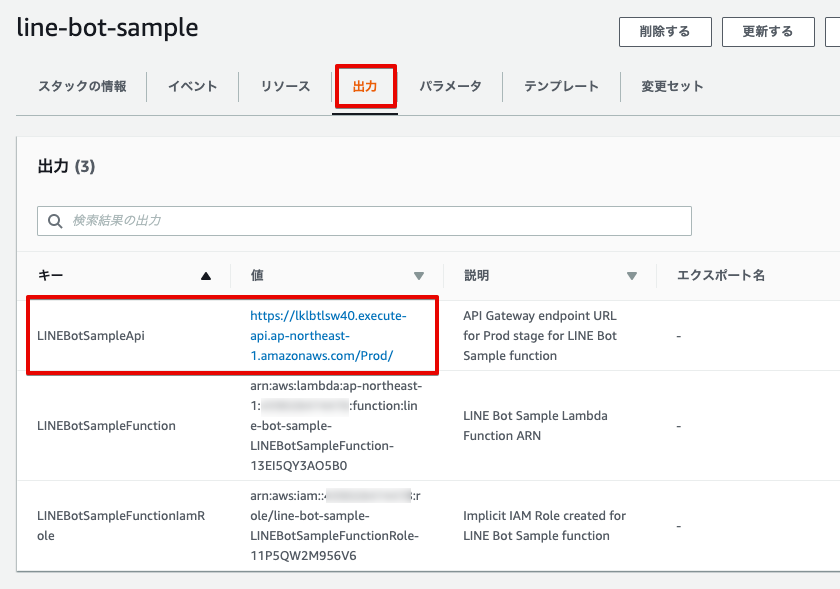The height and width of the screenshot is (589, 840).
Task: Click the 値 column filter arrow
Action: point(419,275)
